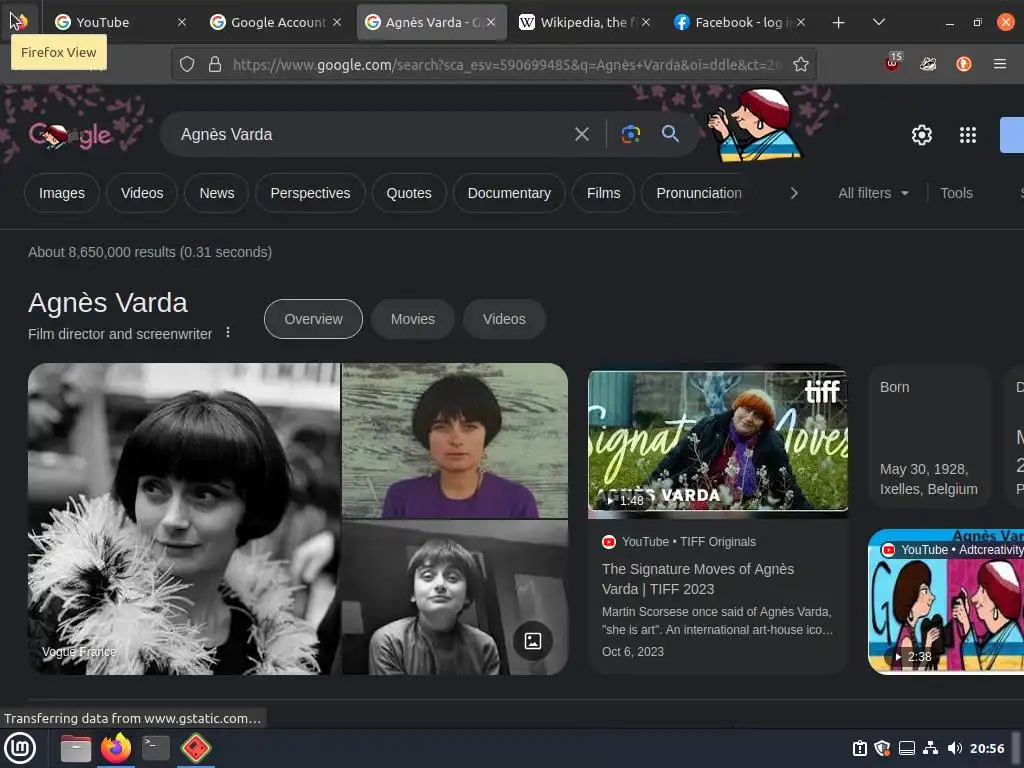Open the purple shirt portrait photo

(455, 441)
